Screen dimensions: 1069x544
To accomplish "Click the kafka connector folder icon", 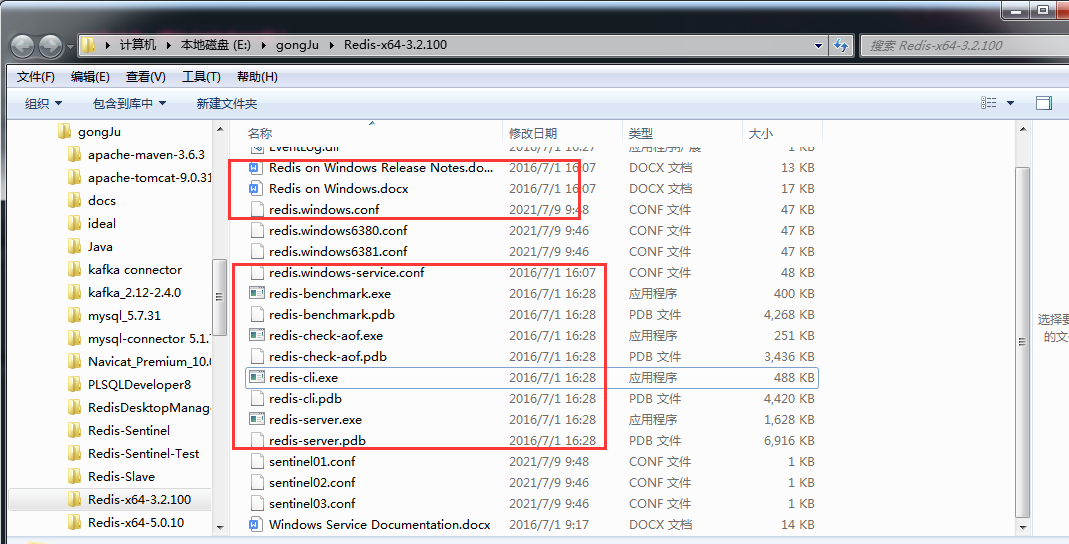I will click(x=75, y=270).
